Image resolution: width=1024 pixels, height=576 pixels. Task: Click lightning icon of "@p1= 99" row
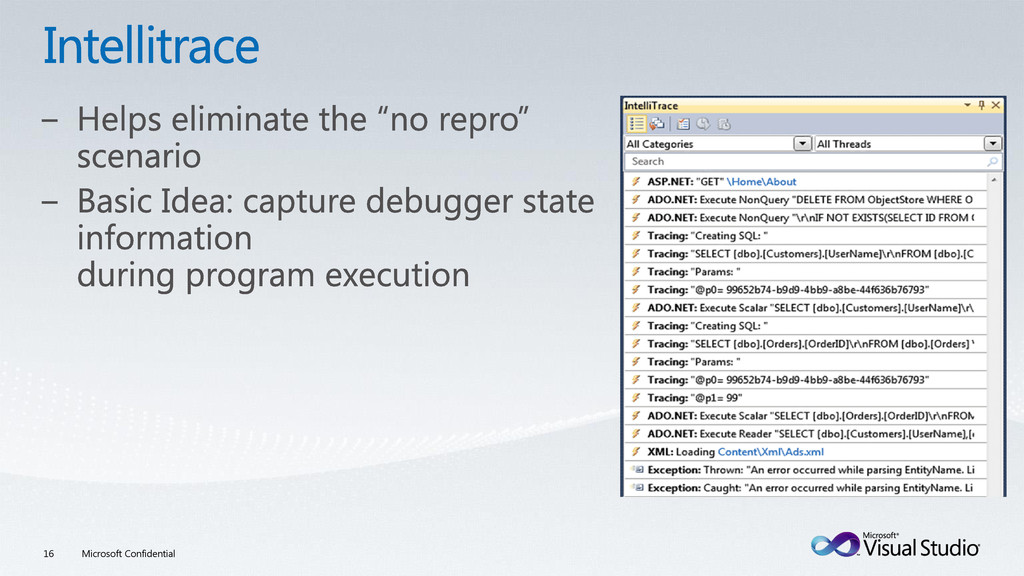[x=635, y=398]
